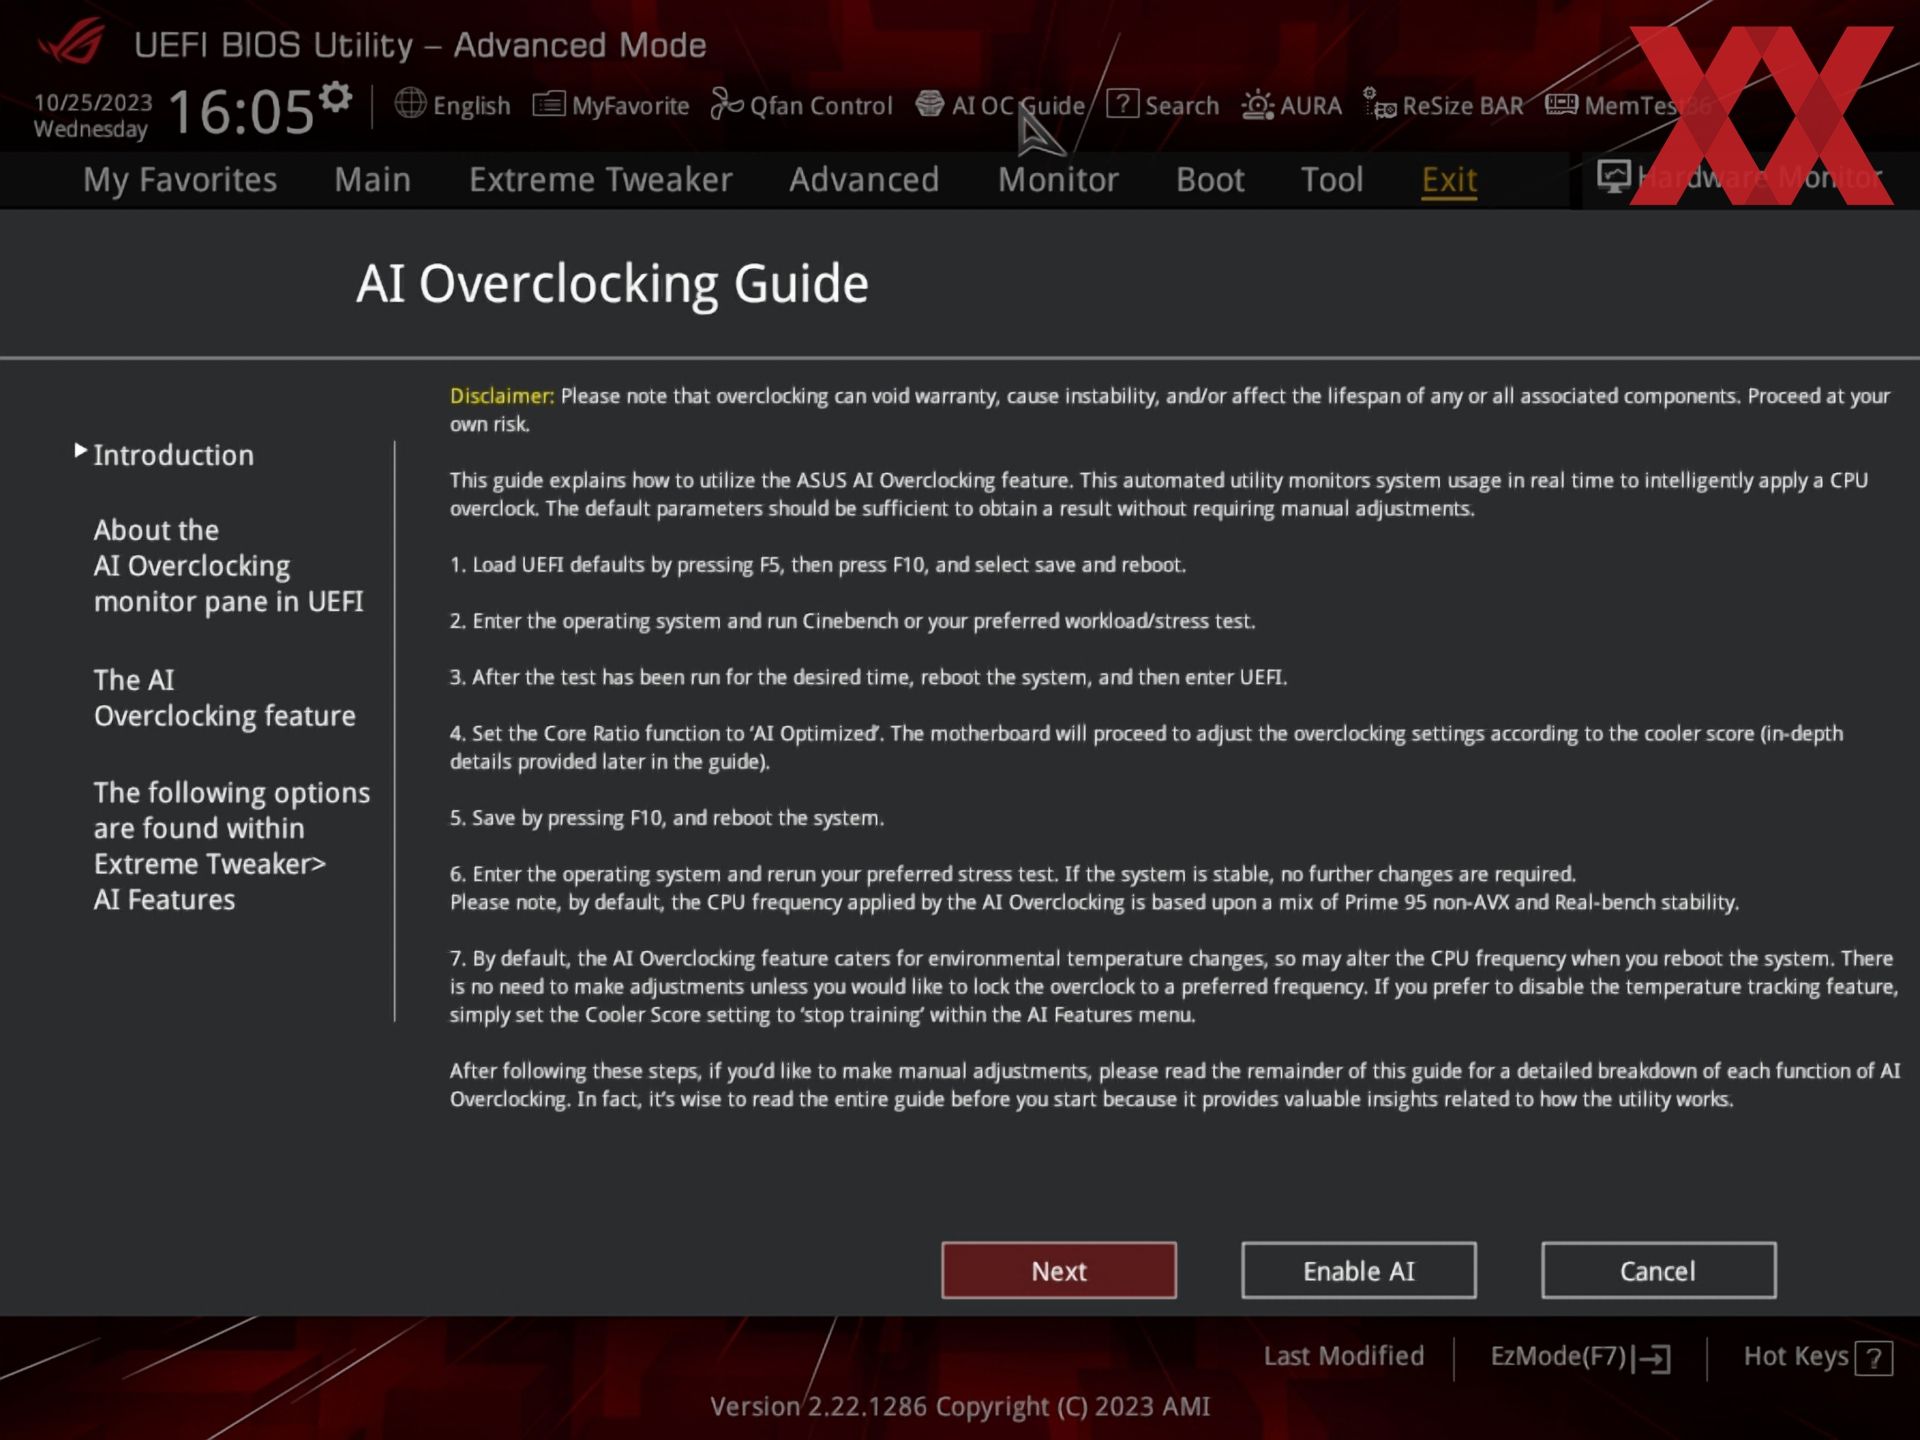Select the Introduction guide section
This screenshot has width=1920, height=1440.
click(173, 456)
